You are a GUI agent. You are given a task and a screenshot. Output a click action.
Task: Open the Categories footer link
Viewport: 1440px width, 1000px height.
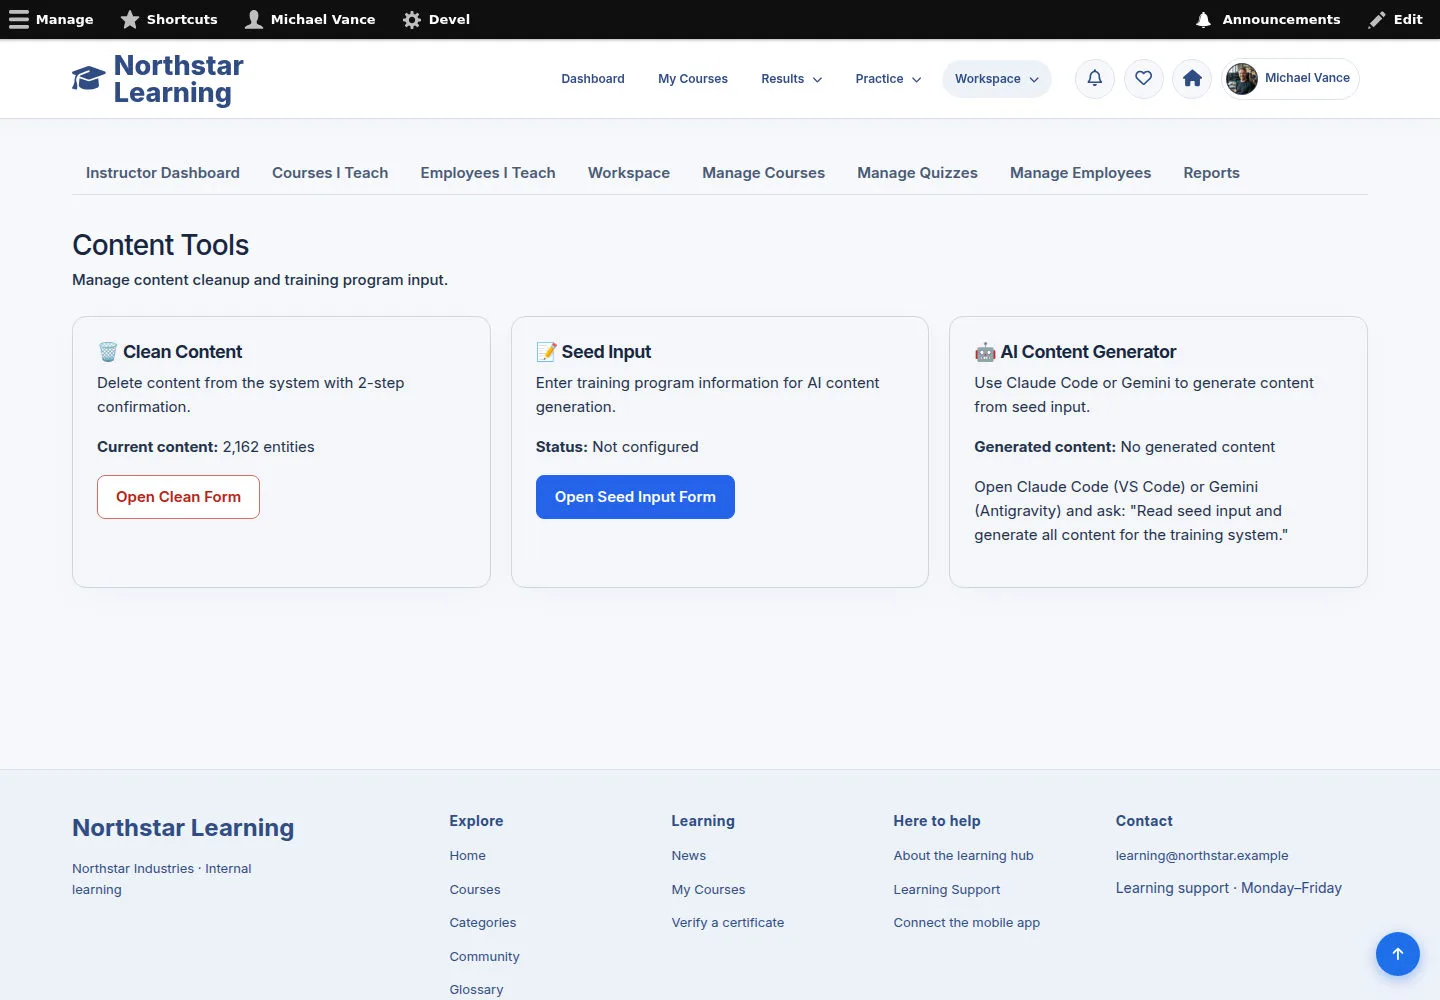click(483, 923)
